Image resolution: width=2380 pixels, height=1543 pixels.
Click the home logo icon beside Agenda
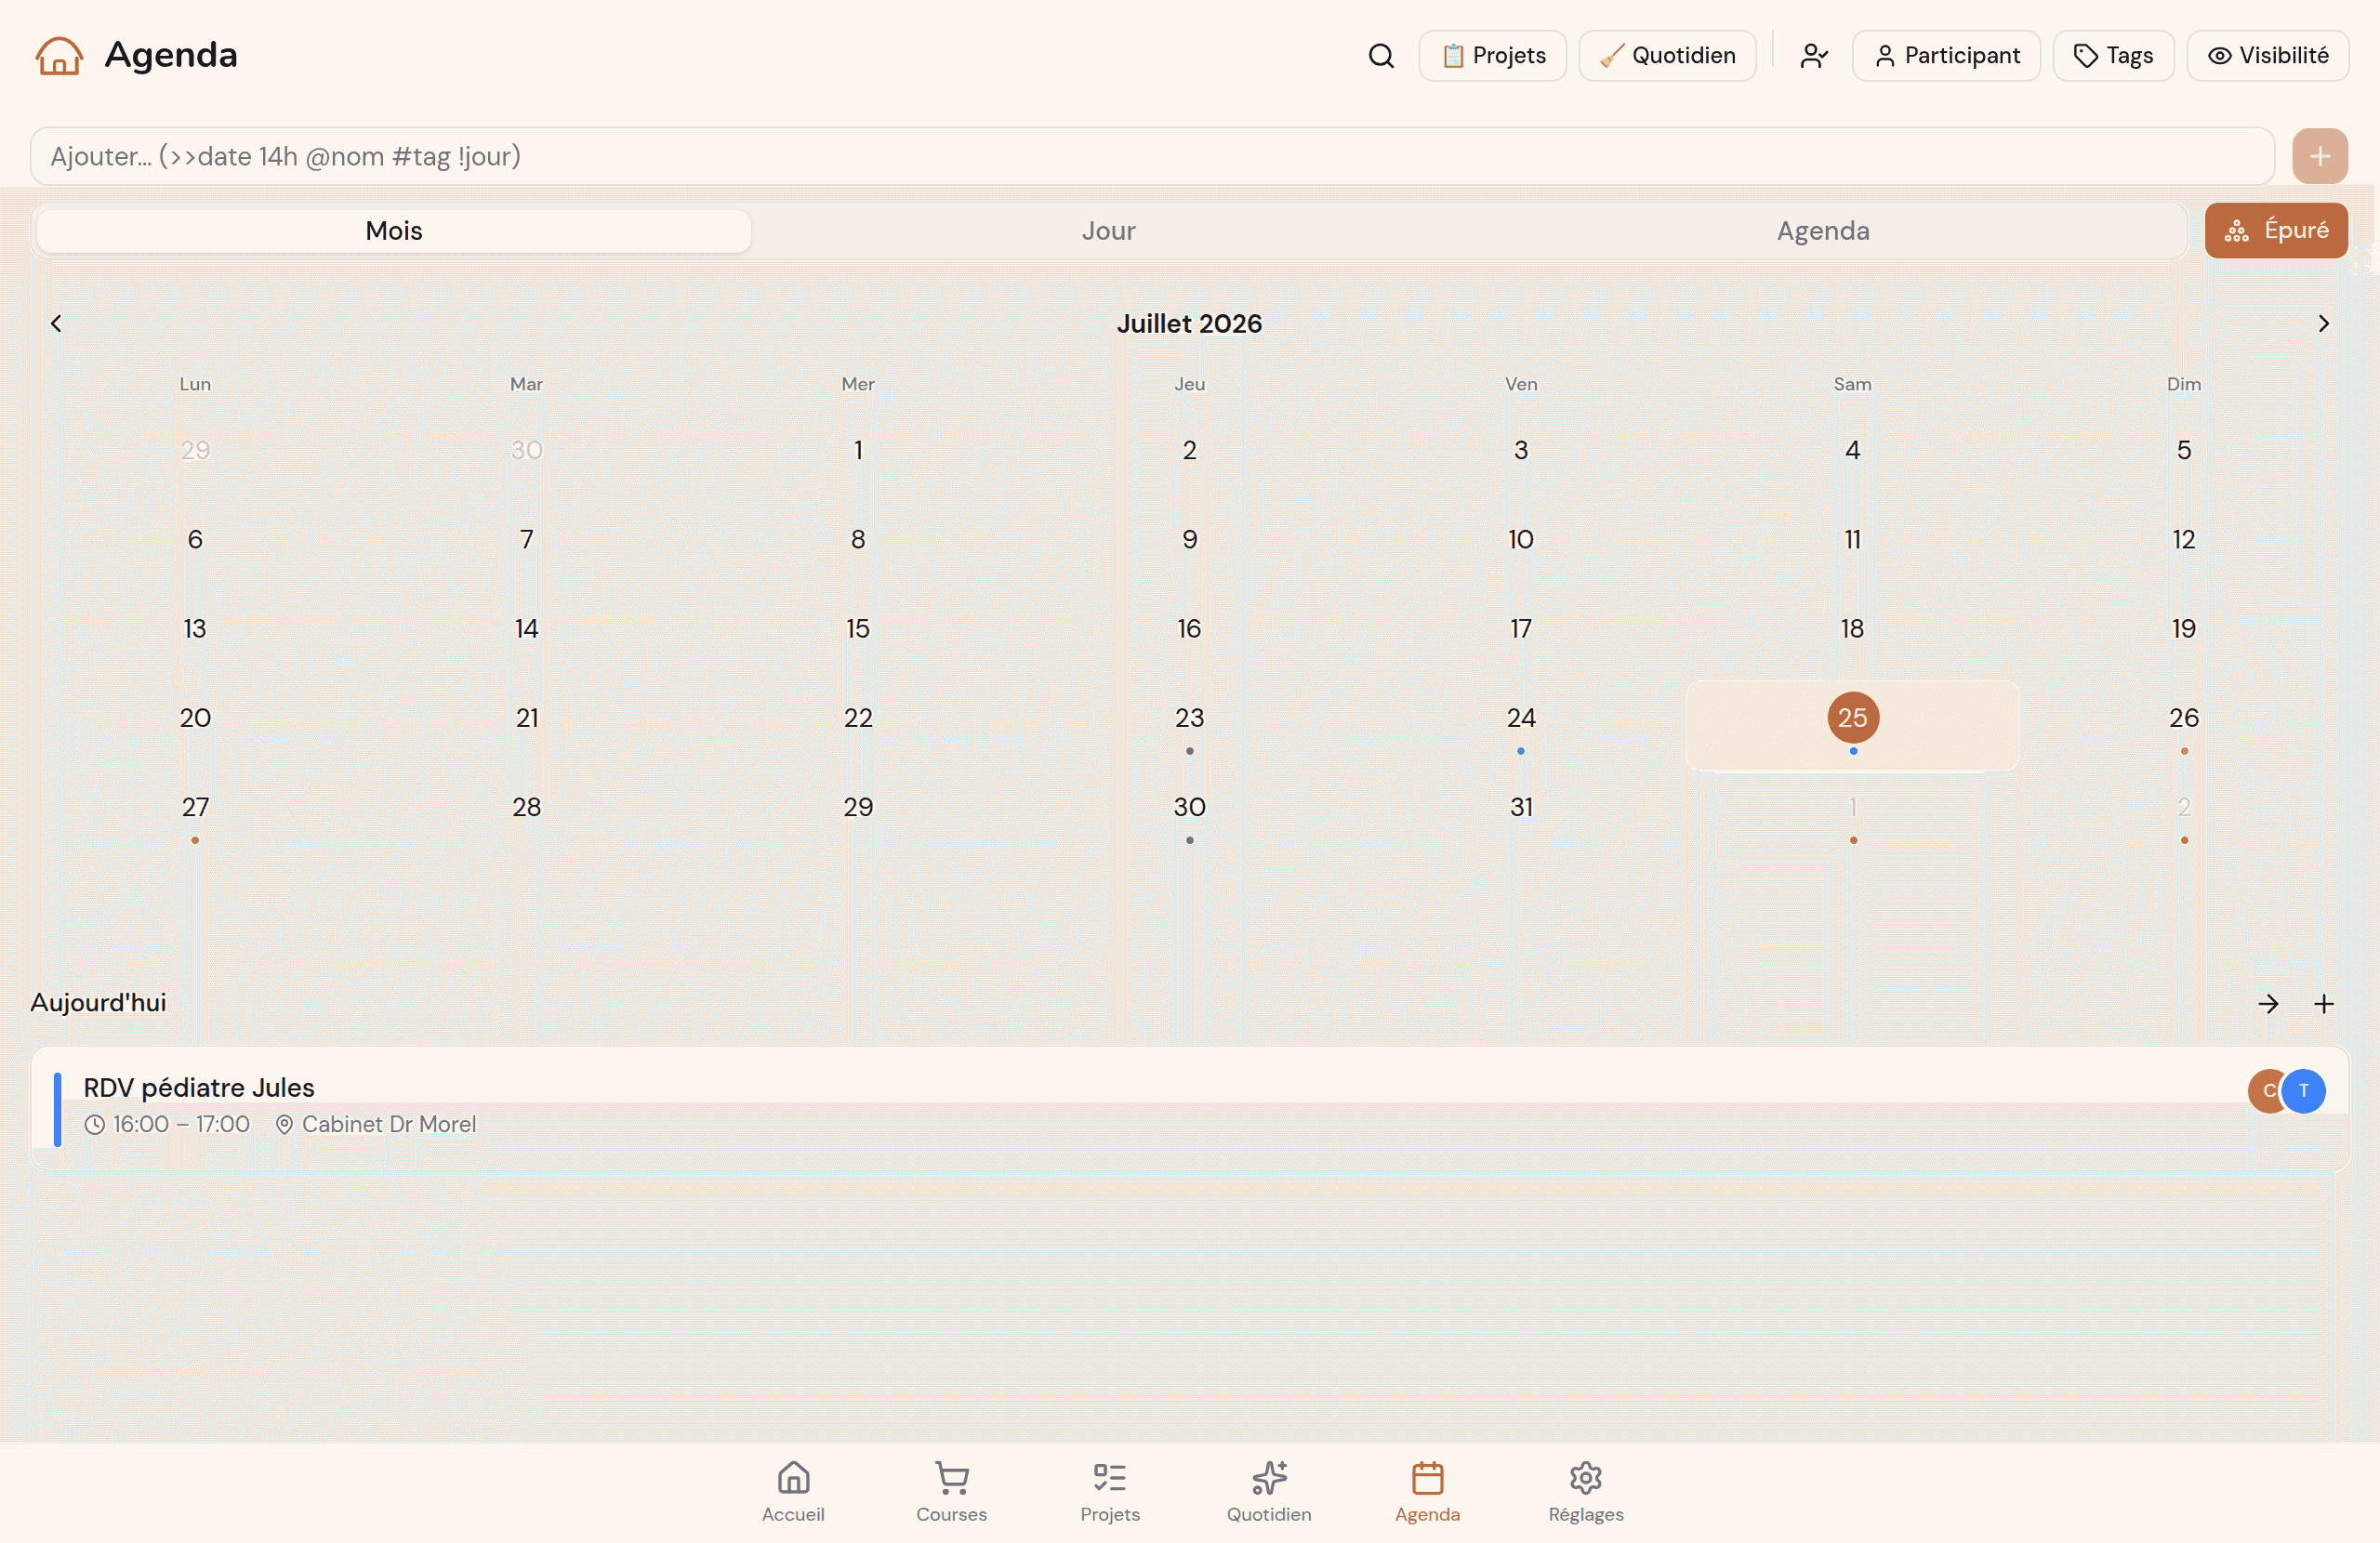tap(59, 56)
